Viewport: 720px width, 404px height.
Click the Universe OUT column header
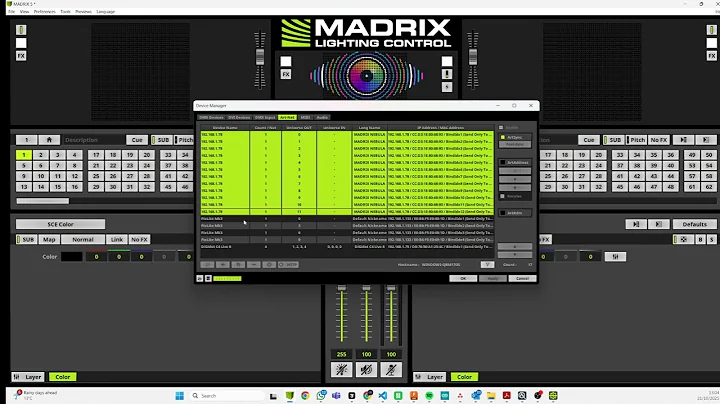[x=299, y=128]
